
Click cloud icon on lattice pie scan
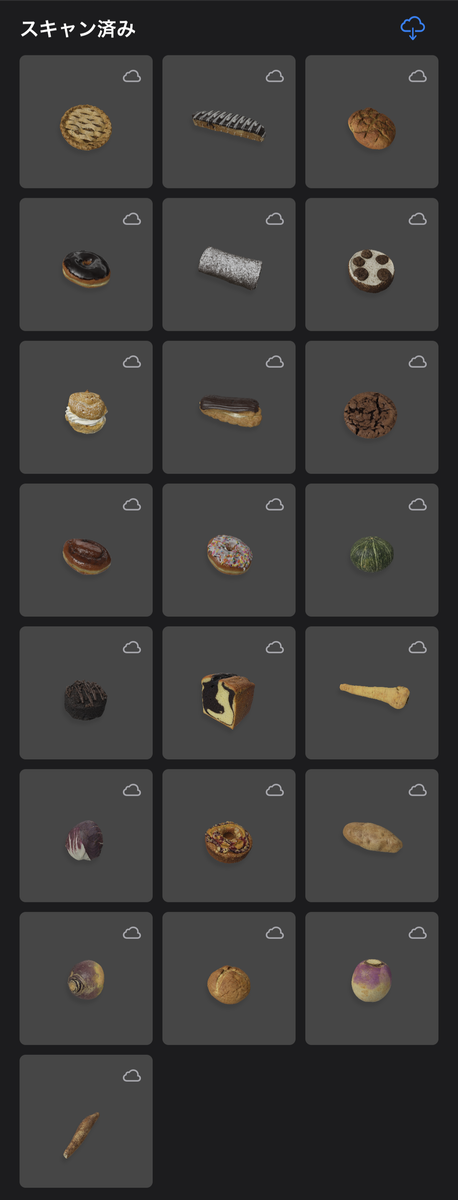[x=132, y=76]
